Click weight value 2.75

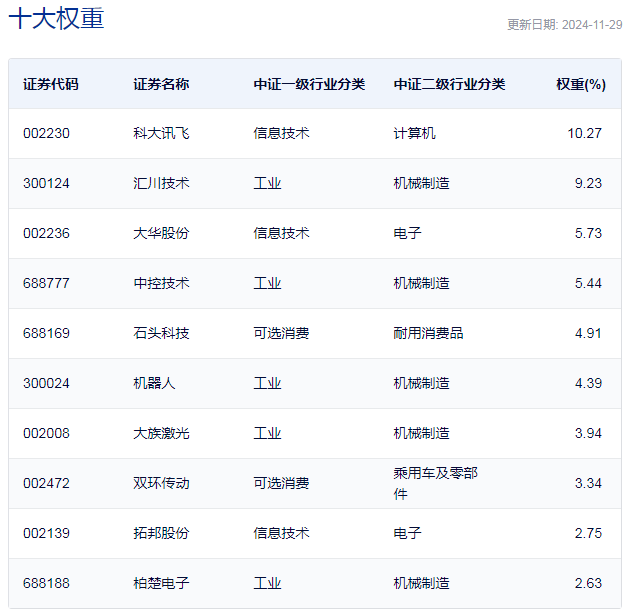click(588, 534)
